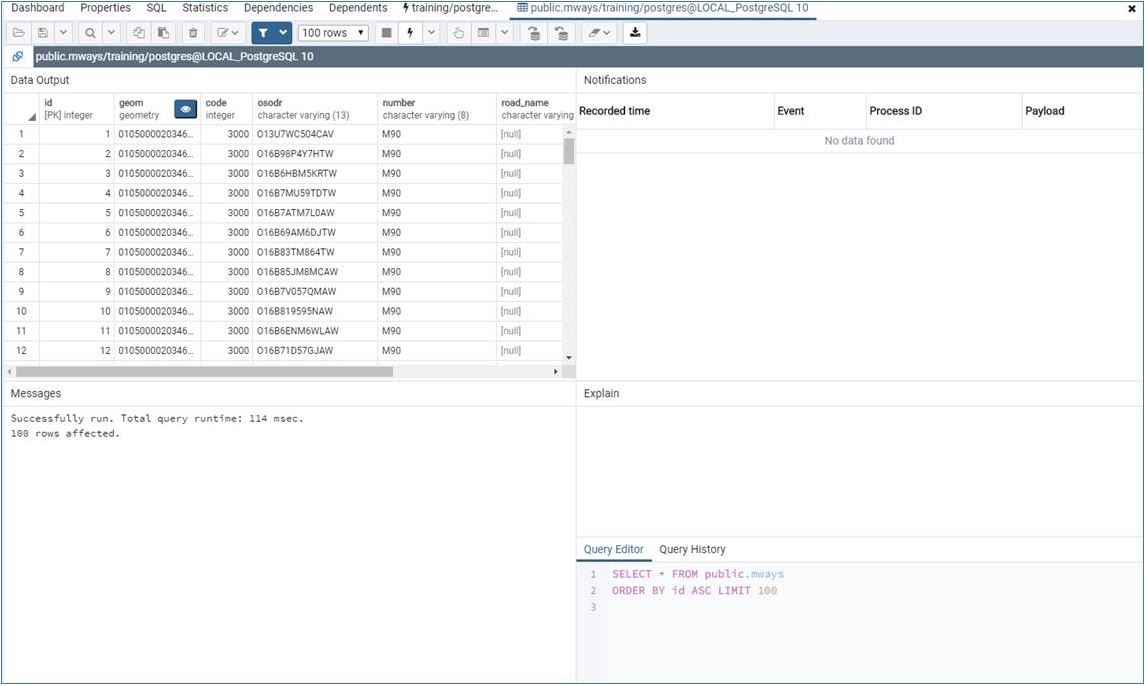Click the Download as CSV icon
This screenshot has width=1145, height=686.
coord(635,33)
